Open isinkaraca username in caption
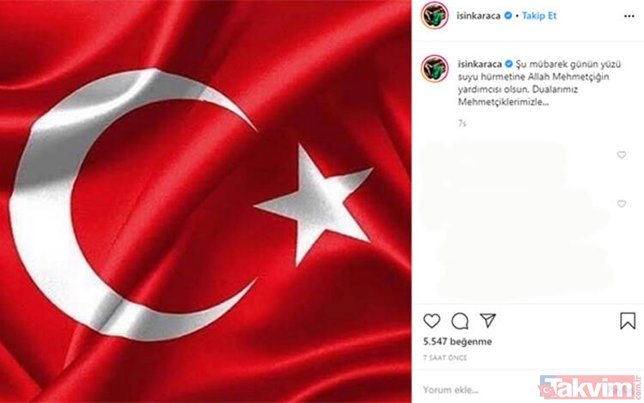Image resolution: width=644 pixels, height=403 pixels. click(x=480, y=64)
